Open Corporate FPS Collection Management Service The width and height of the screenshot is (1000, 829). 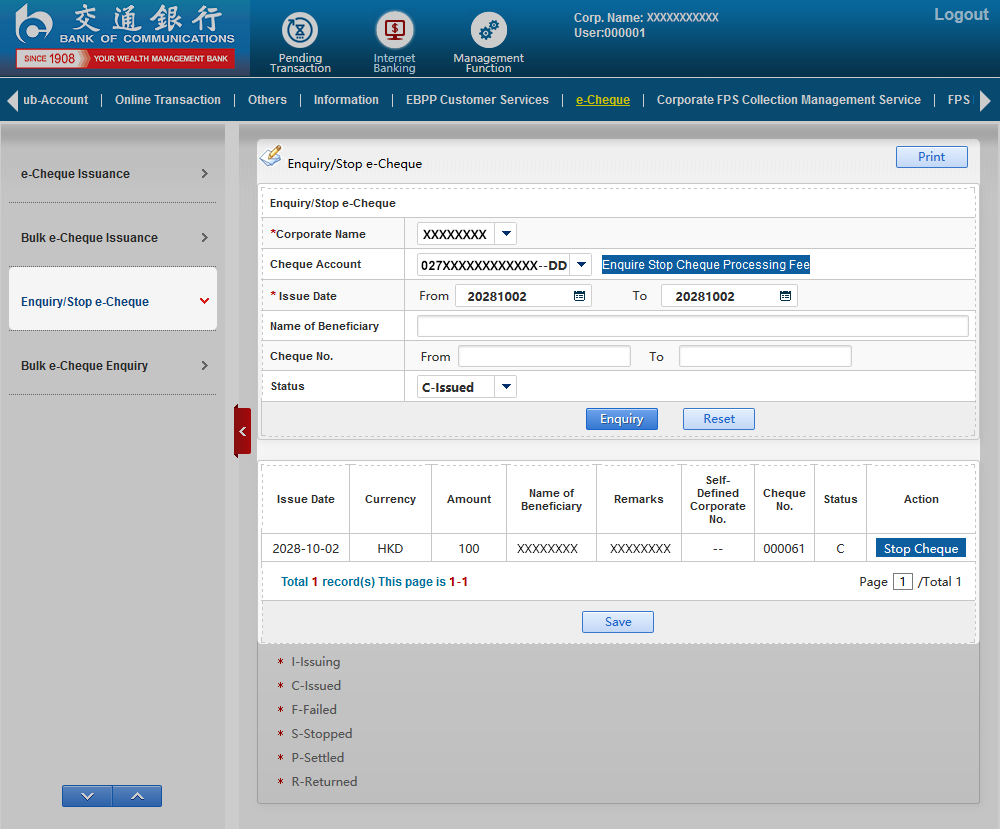coord(789,99)
